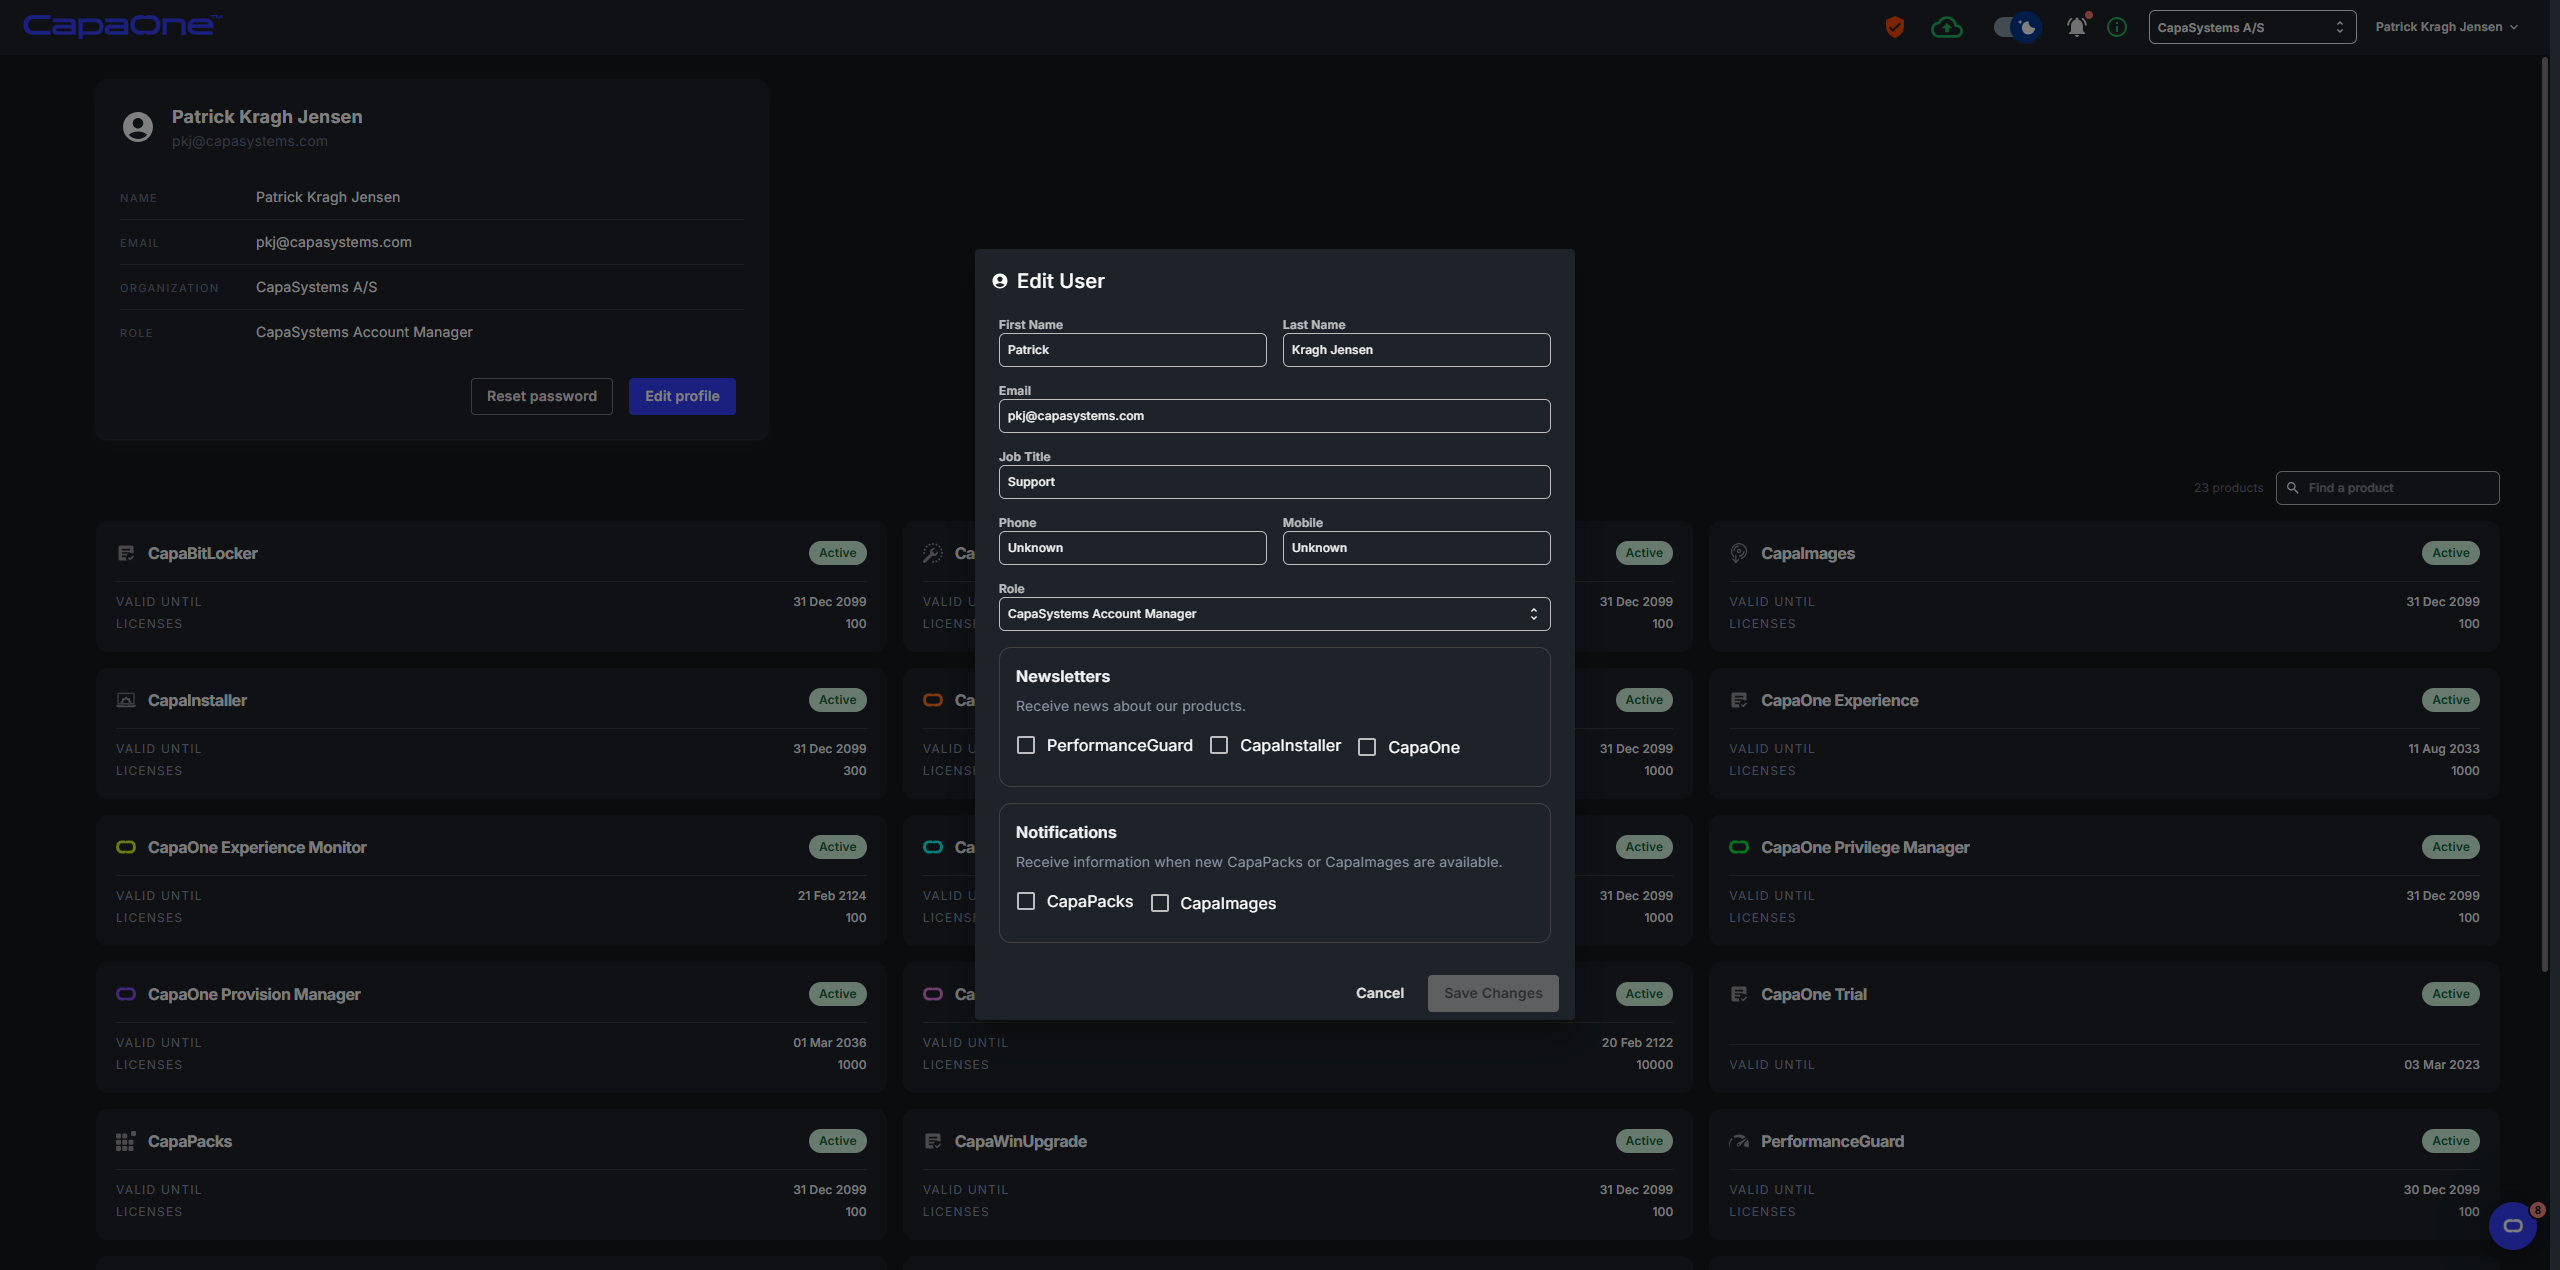Click the Edit profile button
Viewport: 2560px width, 1270px height.
(682, 396)
